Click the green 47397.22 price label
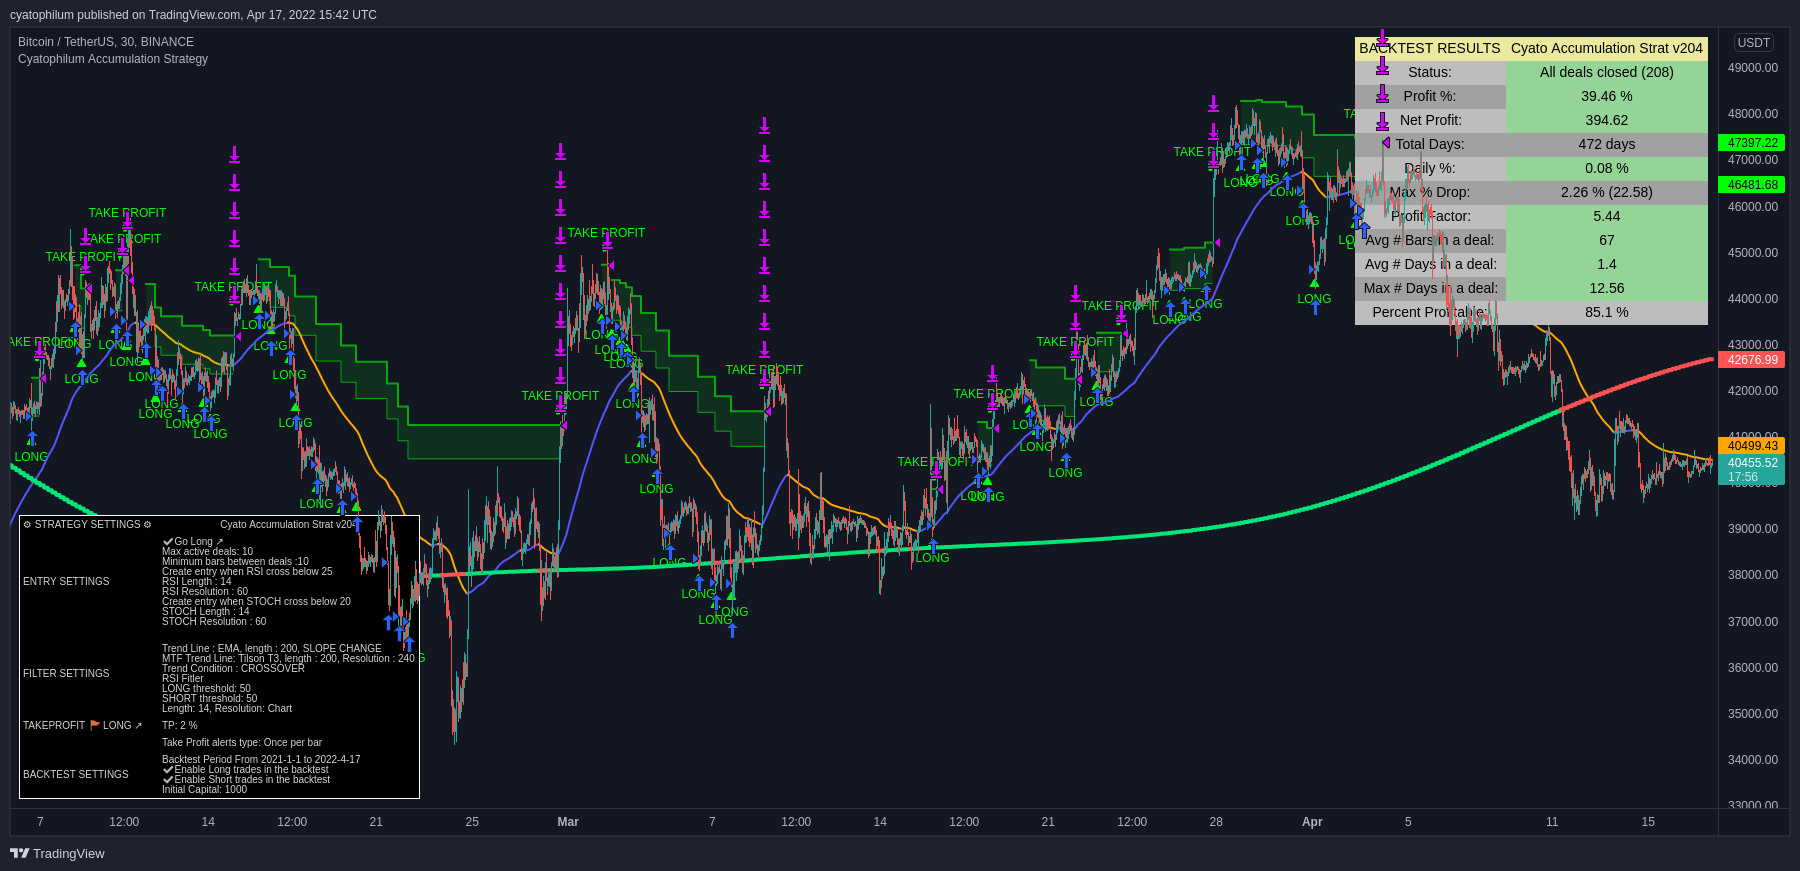The width and height of the screenshot is (1800, 871). coord(1752,143)
